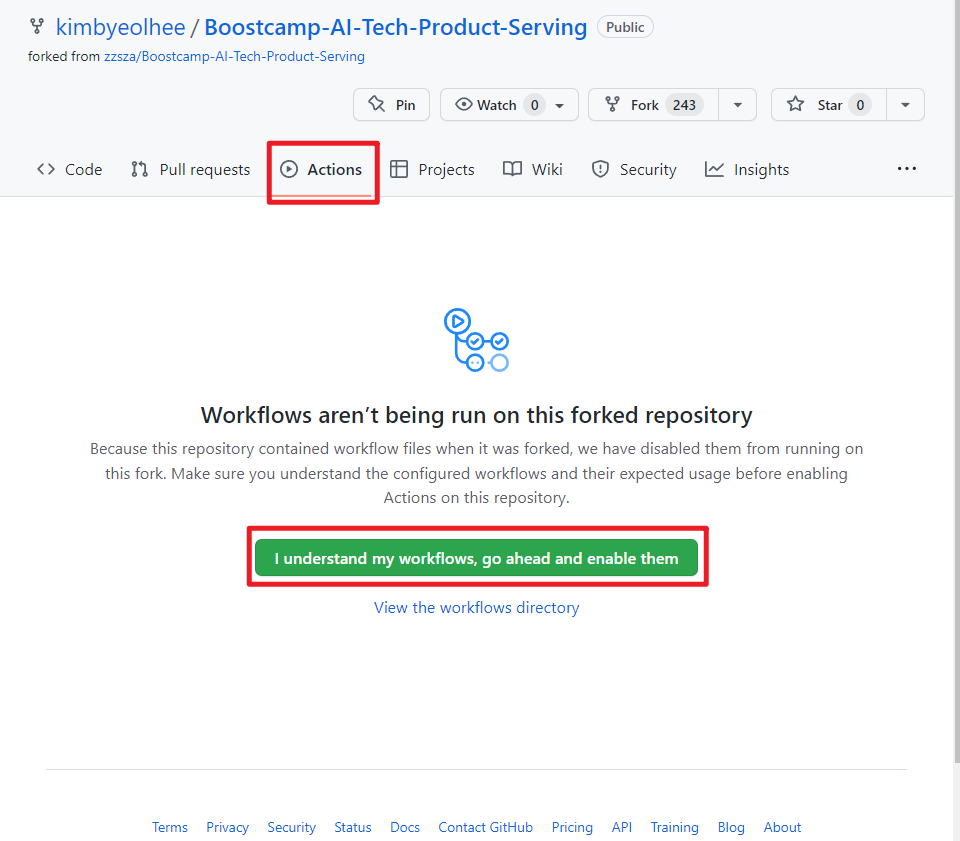Open the zzsza upstream repository link
The height and width of the screenshot is (841, 960).
coord(234,56)
